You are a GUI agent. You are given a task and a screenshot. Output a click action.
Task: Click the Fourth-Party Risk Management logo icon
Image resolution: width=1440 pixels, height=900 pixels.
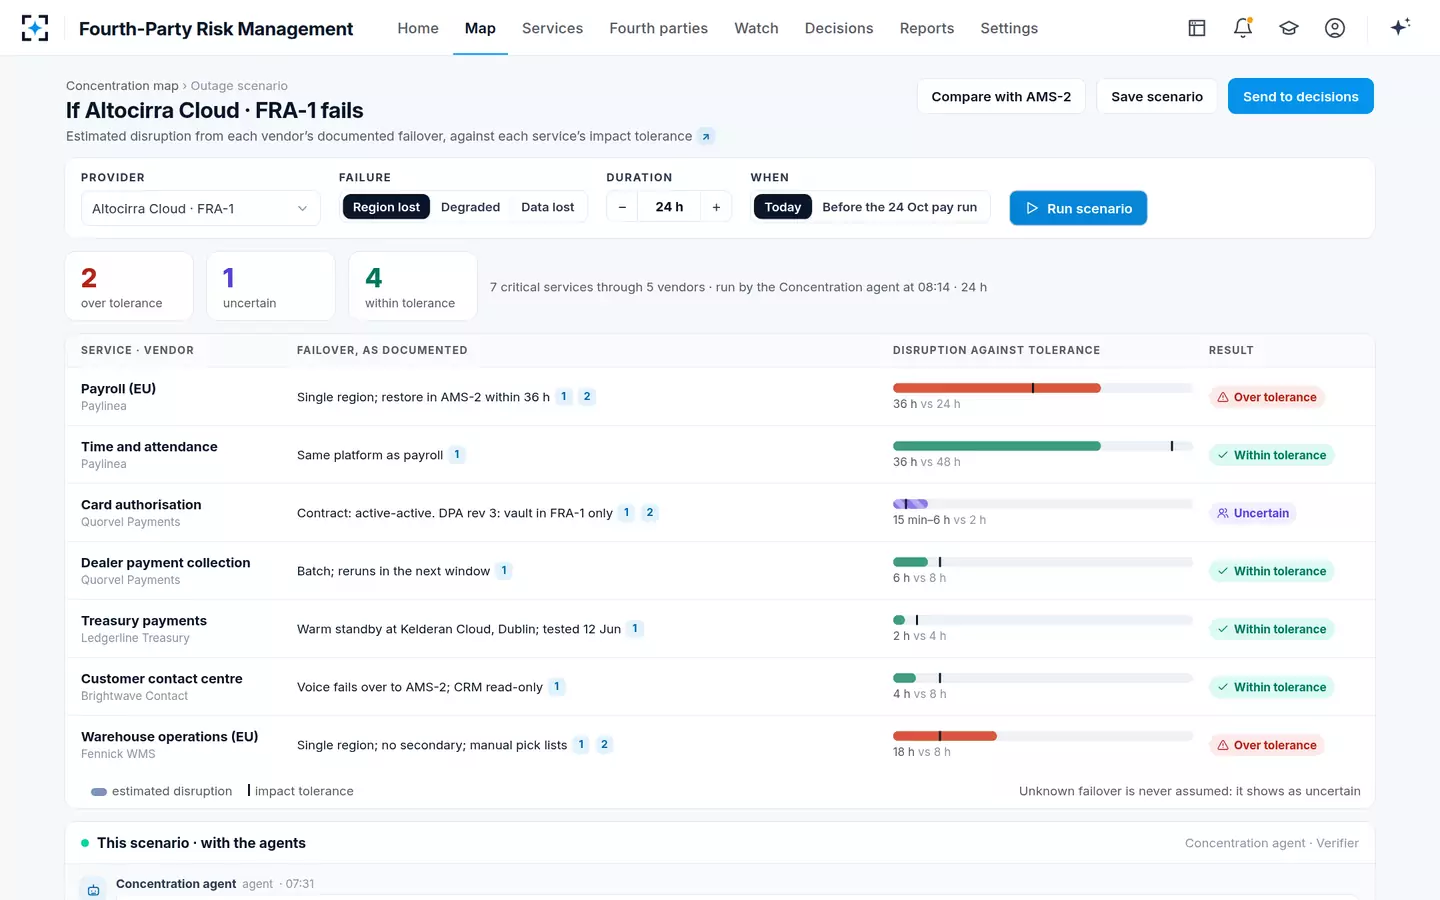point(35,28)
